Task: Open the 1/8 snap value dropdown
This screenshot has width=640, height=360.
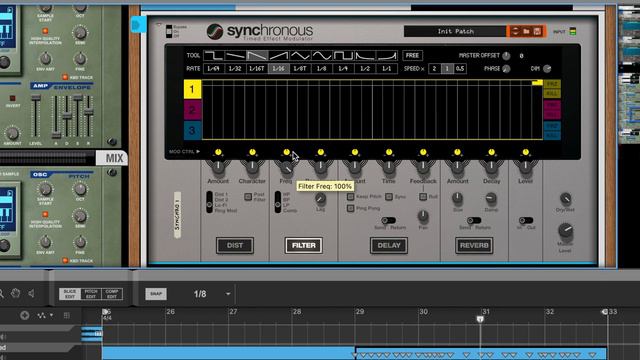Action: [228, 294]
